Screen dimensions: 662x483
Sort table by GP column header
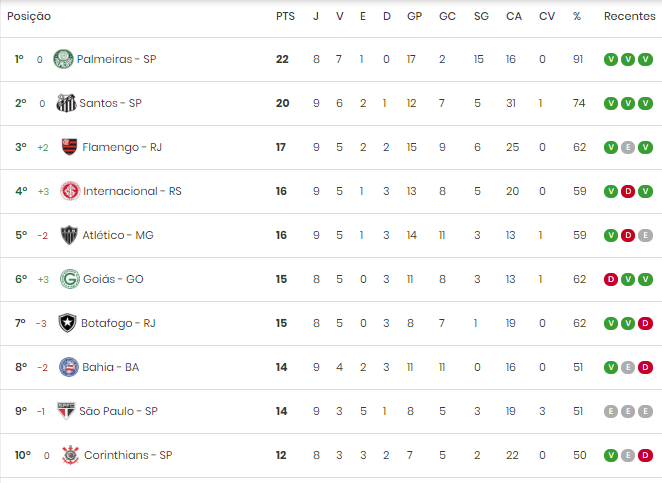point(414,16)
